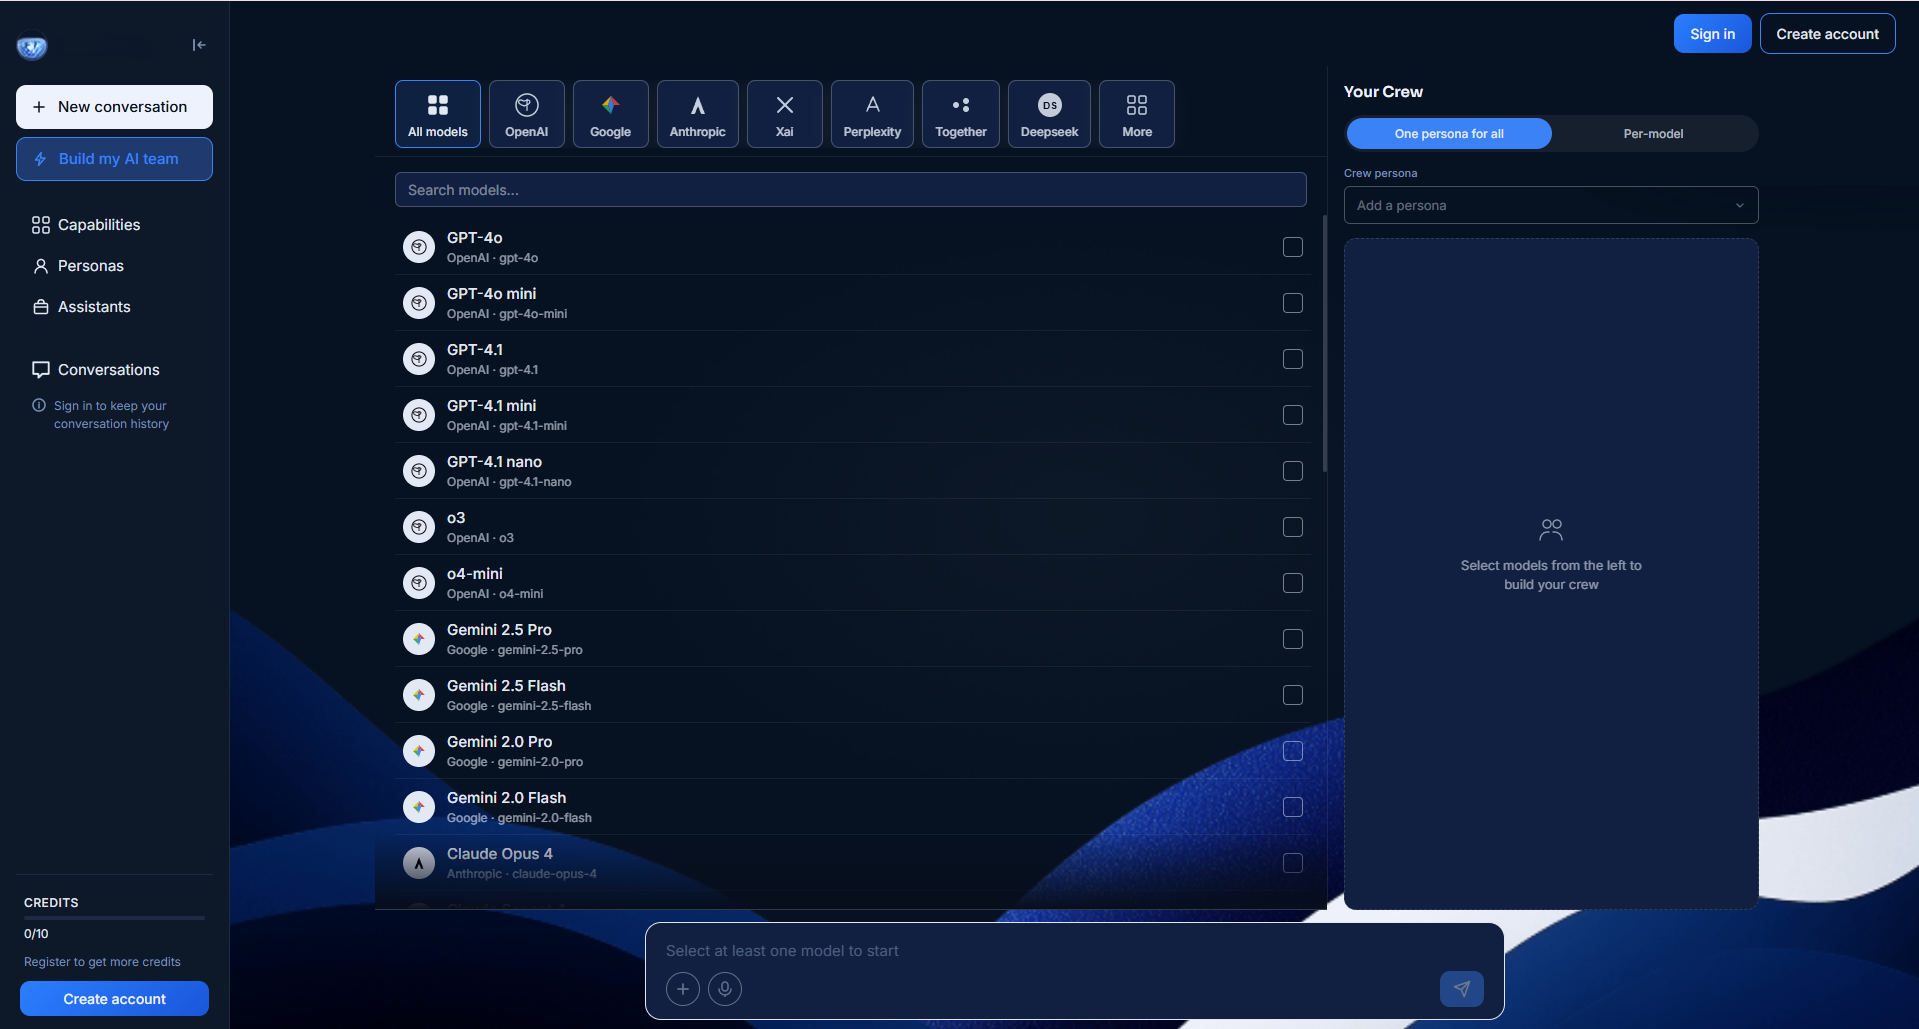The image size is (1919, 1029).
Task: Click the sidebar Create account button
Action: point(114,999)
